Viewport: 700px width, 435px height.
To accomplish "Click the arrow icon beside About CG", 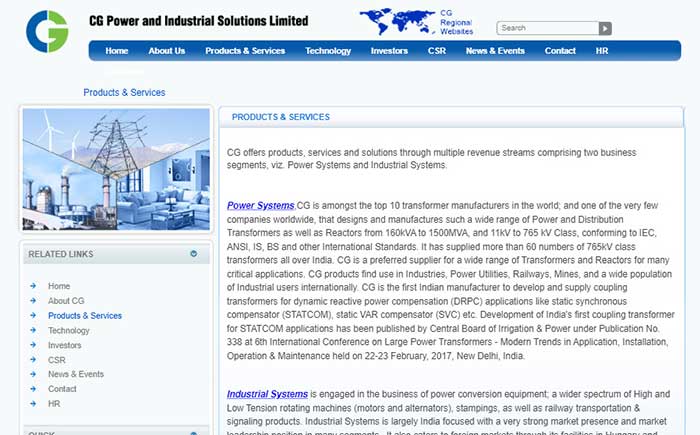I will pos(33,301).
